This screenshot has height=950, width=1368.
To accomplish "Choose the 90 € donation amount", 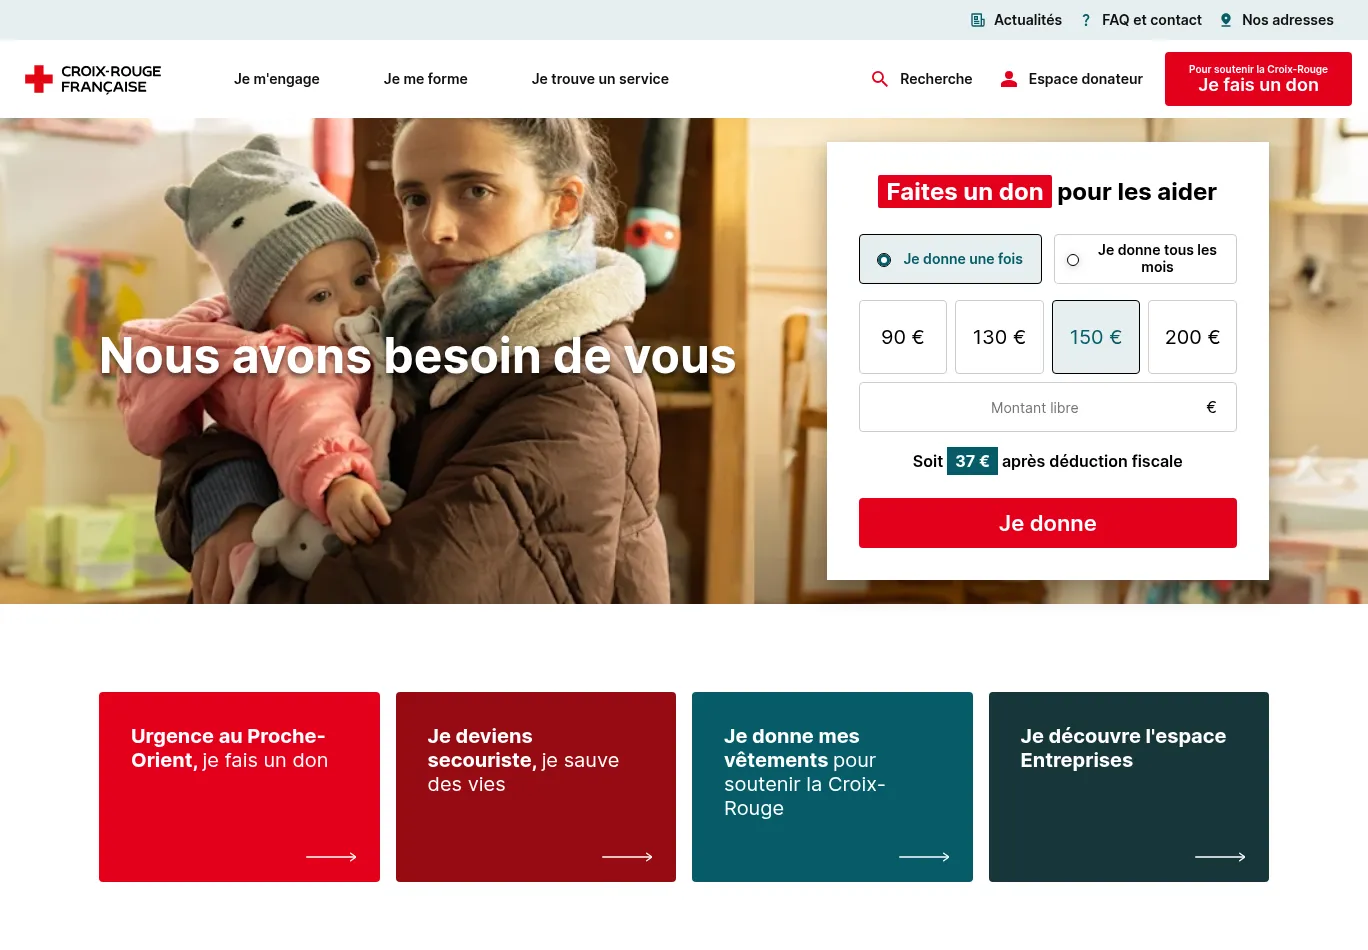I will pyautogui.click(x=903, y=337).
